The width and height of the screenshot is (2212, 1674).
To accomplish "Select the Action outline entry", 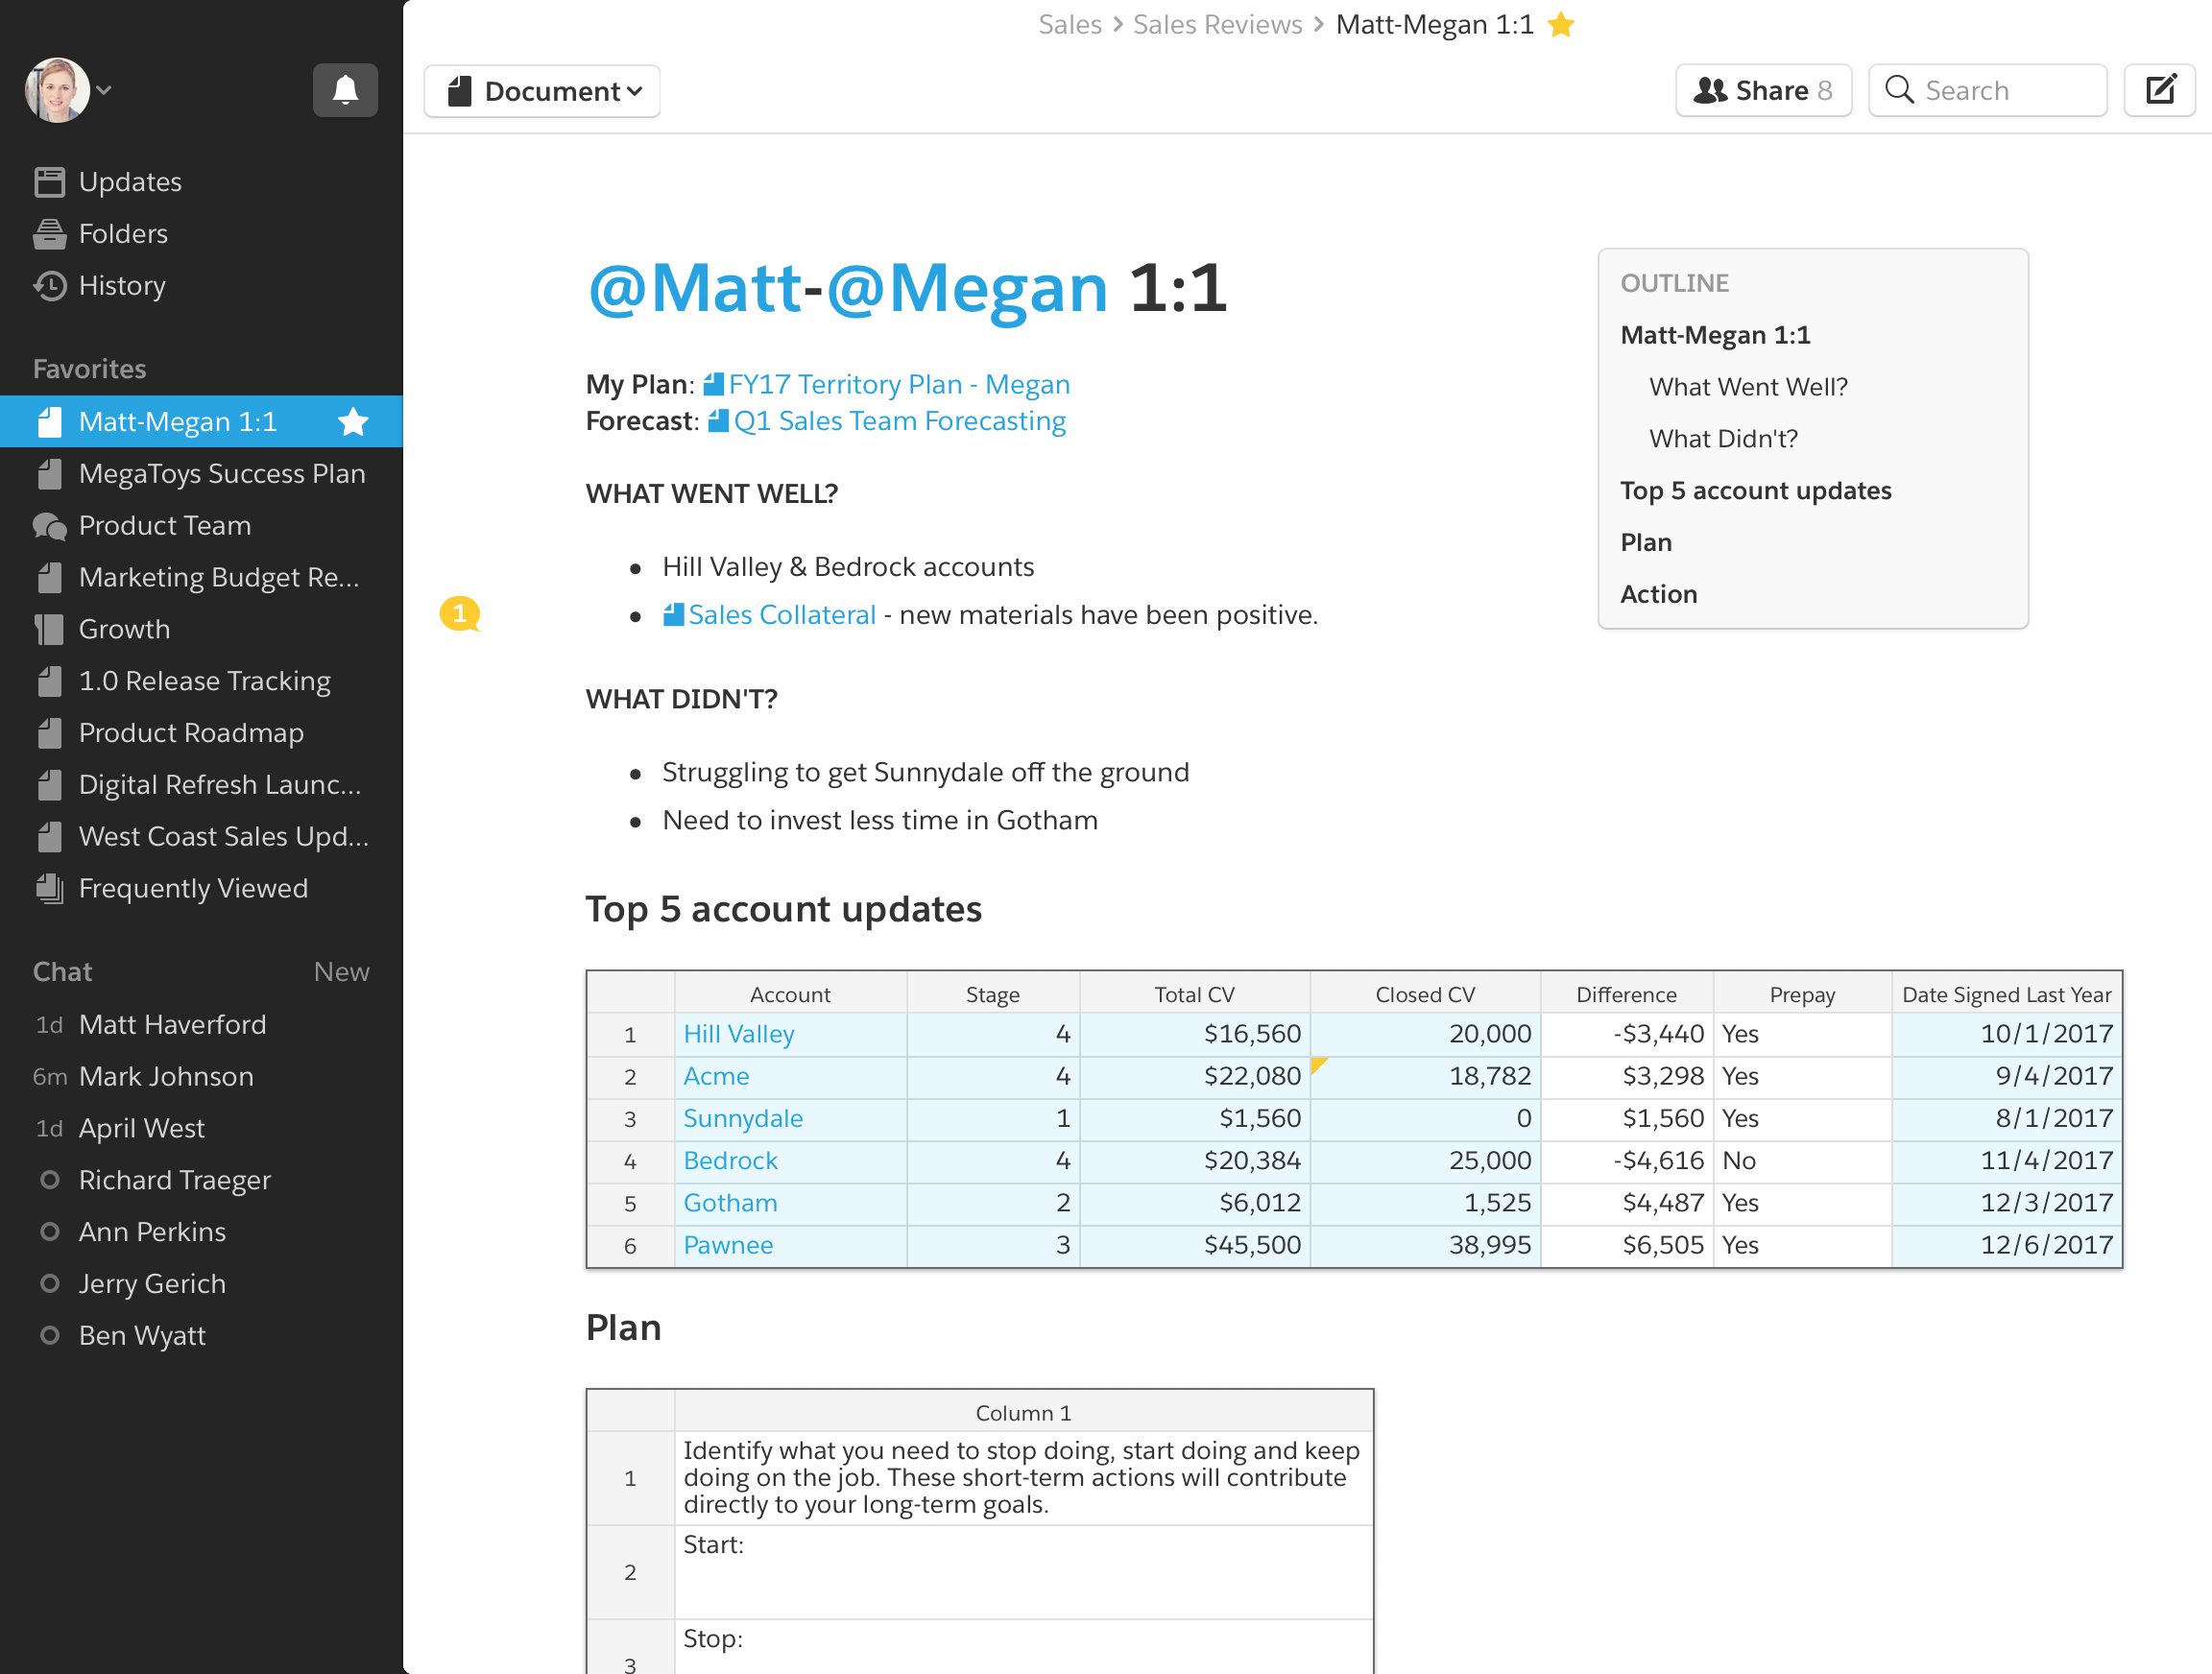I will pos(1658,595).
